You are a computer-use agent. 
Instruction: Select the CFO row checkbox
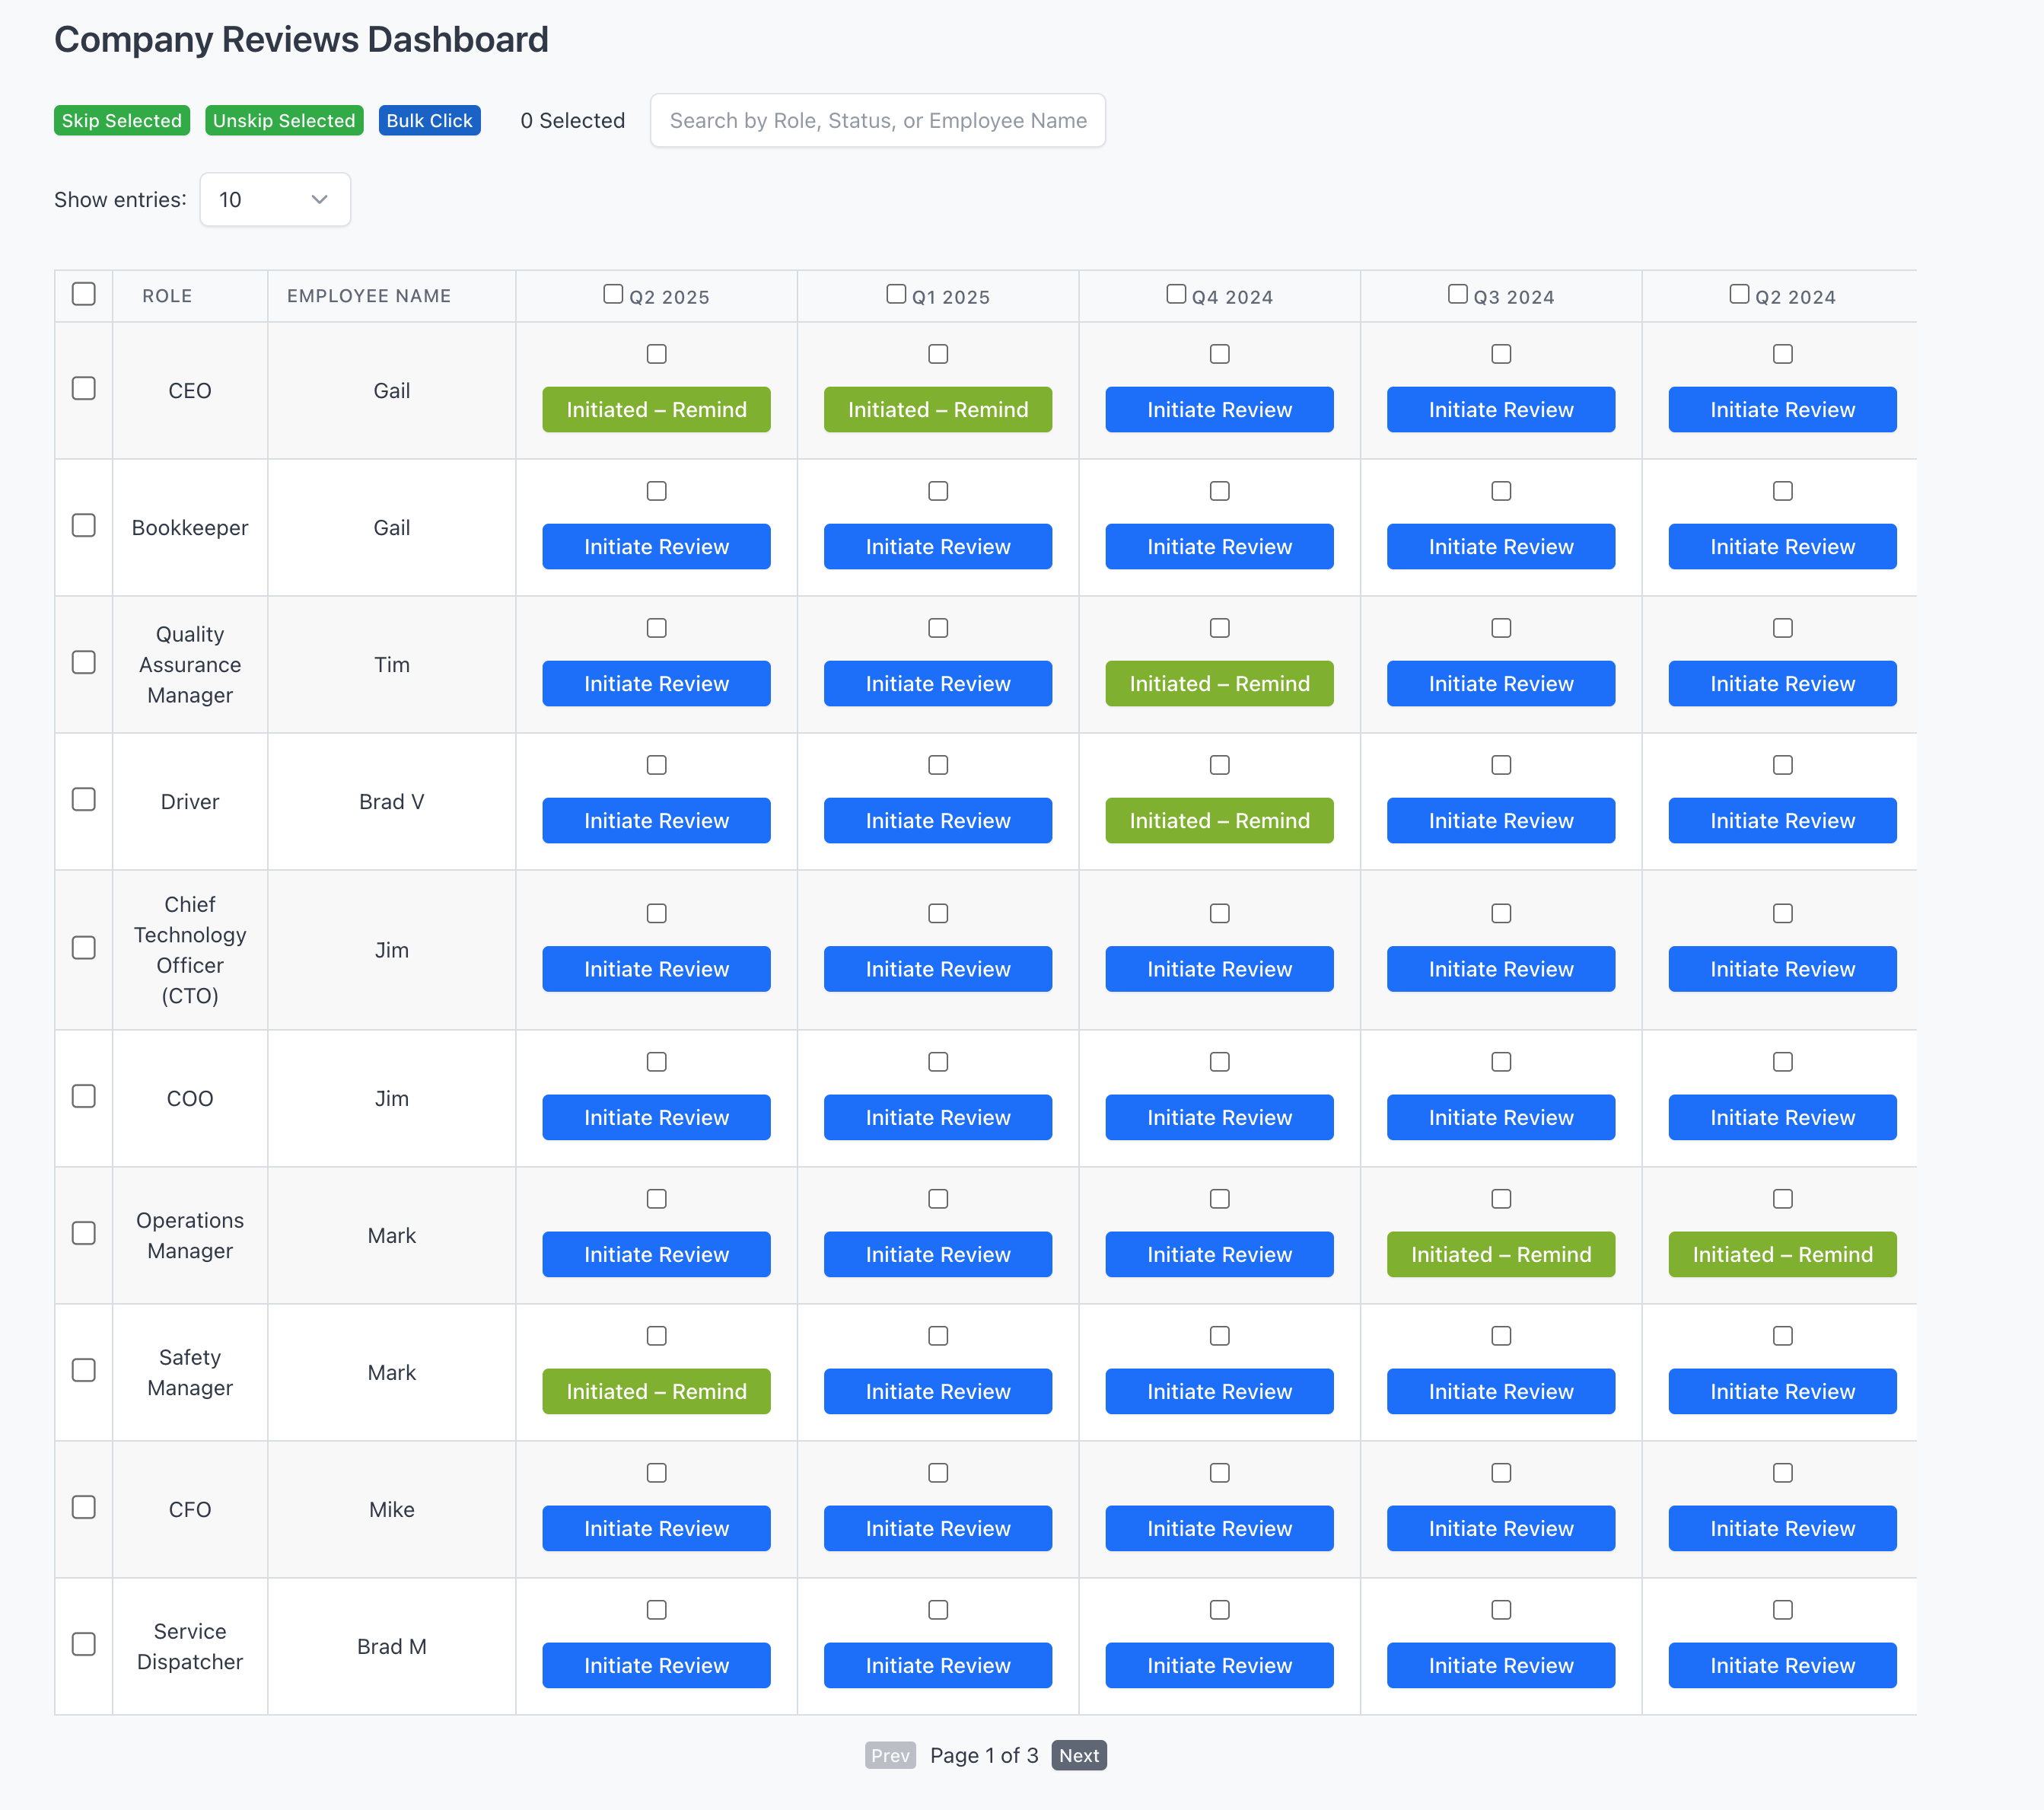coord(84,1507)
